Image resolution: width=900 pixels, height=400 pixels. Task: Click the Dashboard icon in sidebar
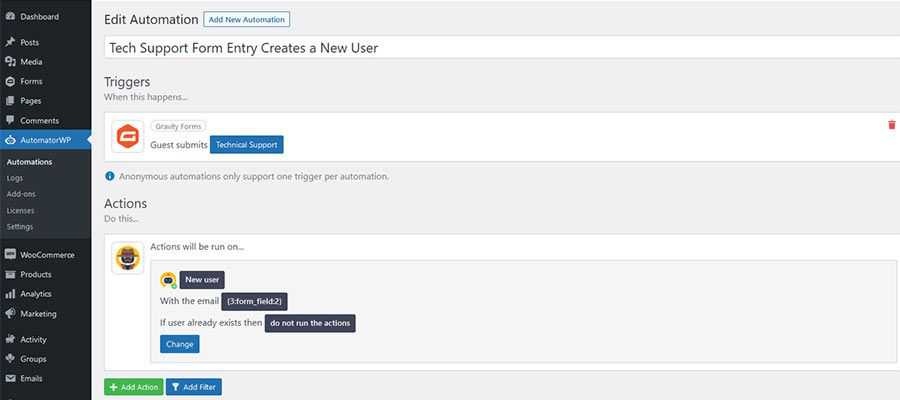[10, 17]
